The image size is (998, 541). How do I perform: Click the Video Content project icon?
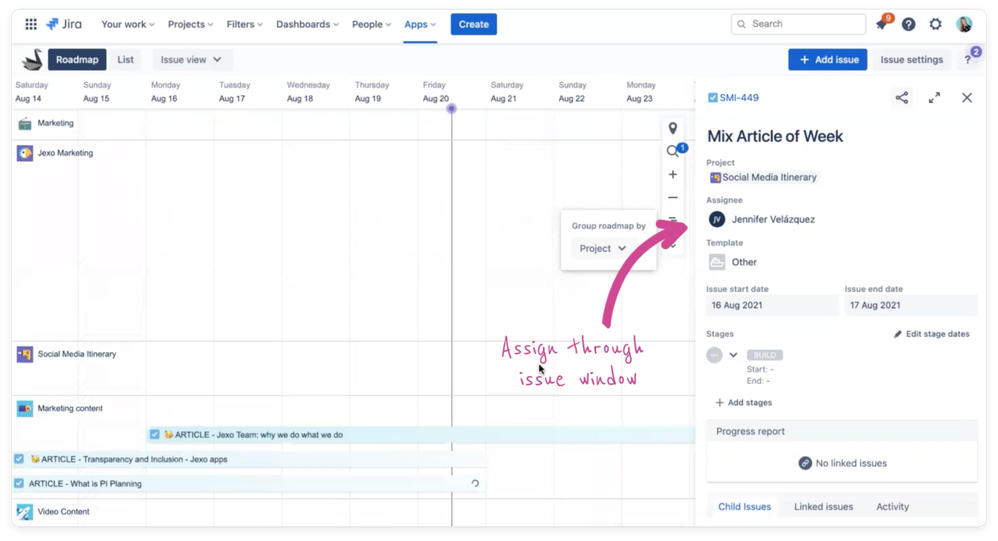[x=25, y=512]
